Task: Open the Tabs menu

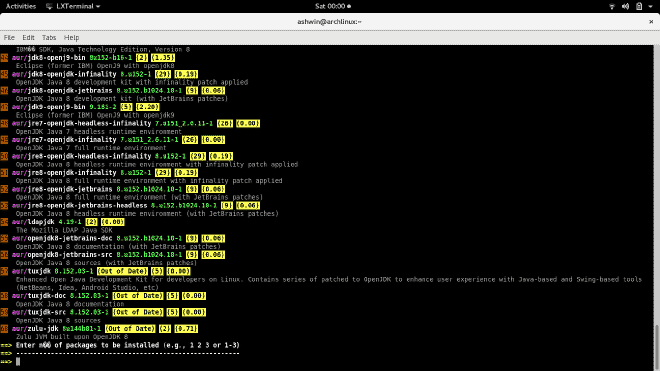Action: (49, 37)
